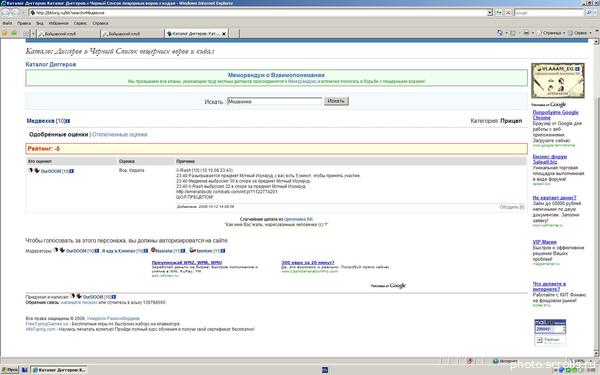This screenshot has width=600, height=375.
Task: Click info icon after OurDOOM in footer credits
Action: pyautogui.click(x=114, y=297)
